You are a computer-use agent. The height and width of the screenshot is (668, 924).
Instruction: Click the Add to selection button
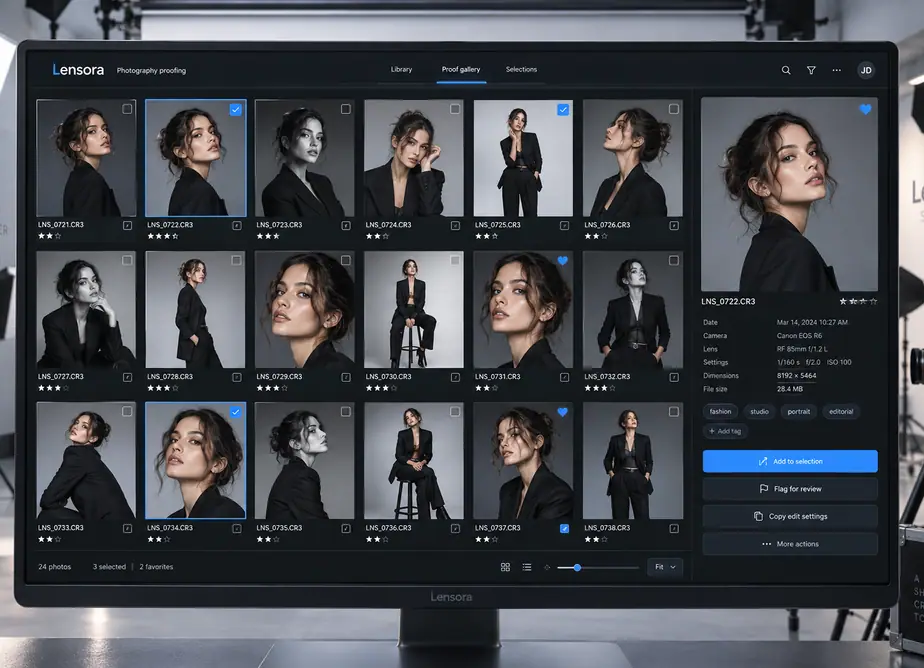coord(790,461)
